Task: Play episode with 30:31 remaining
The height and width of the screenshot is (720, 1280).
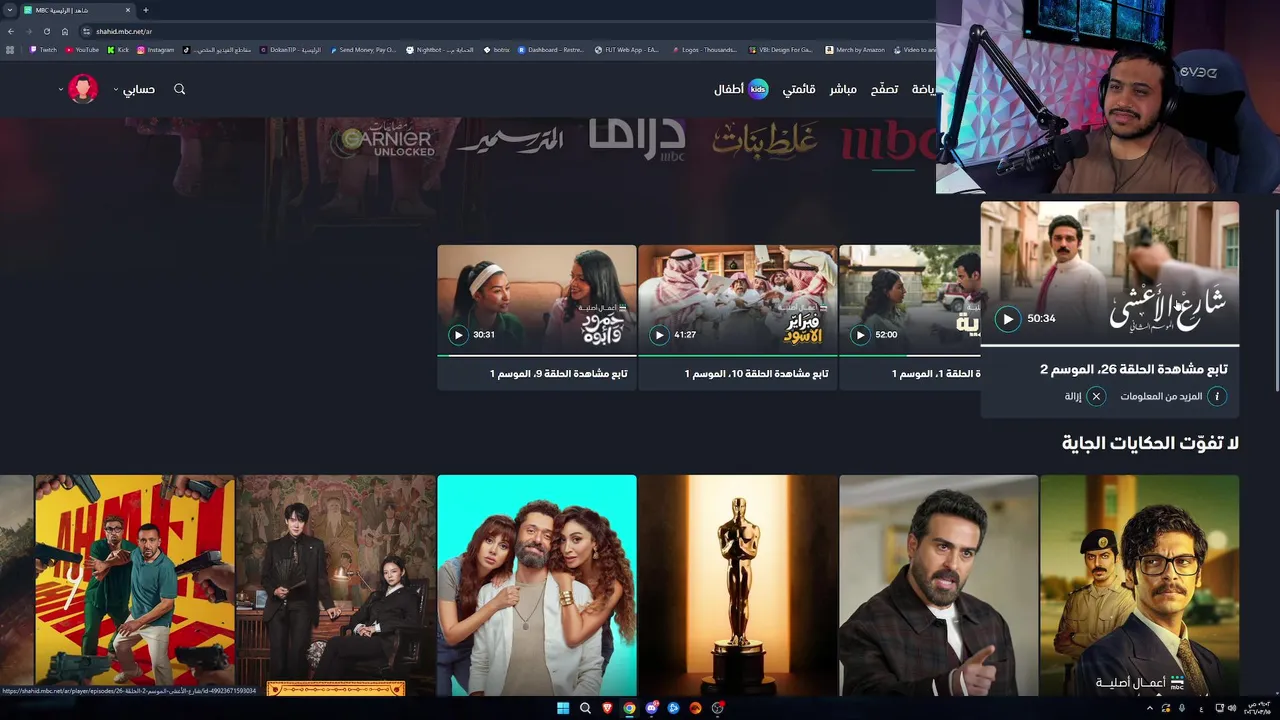Action: [458, 335]
